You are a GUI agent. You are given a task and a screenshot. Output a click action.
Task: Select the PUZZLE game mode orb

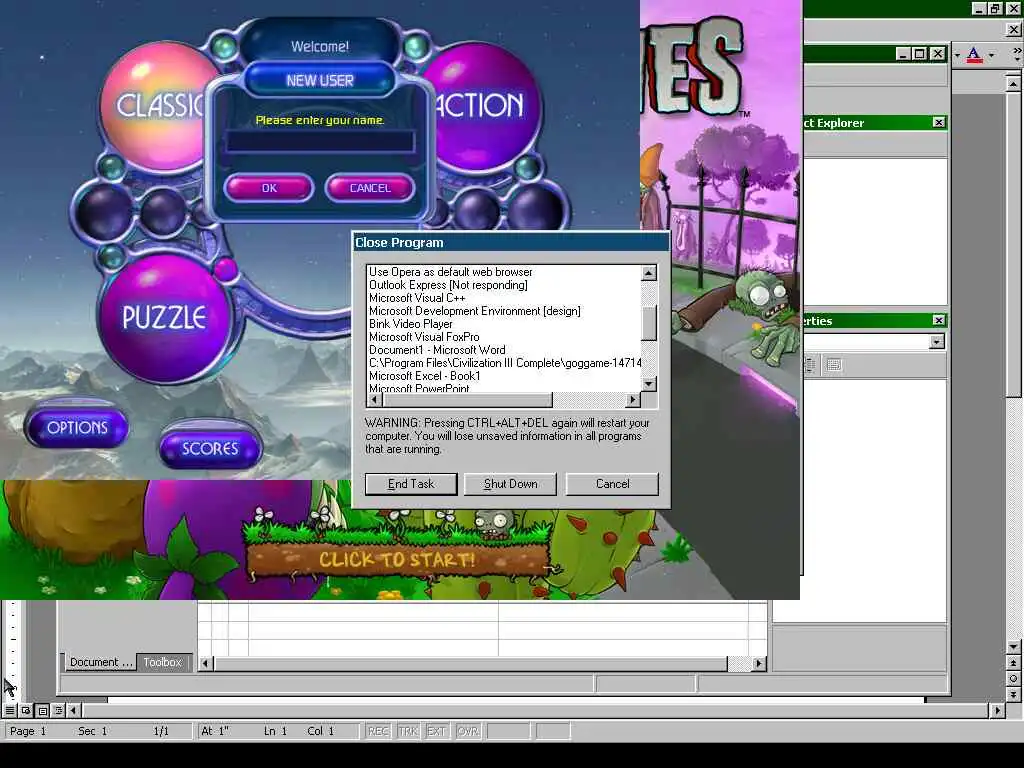pyautogui.click(x=165, y=317)
